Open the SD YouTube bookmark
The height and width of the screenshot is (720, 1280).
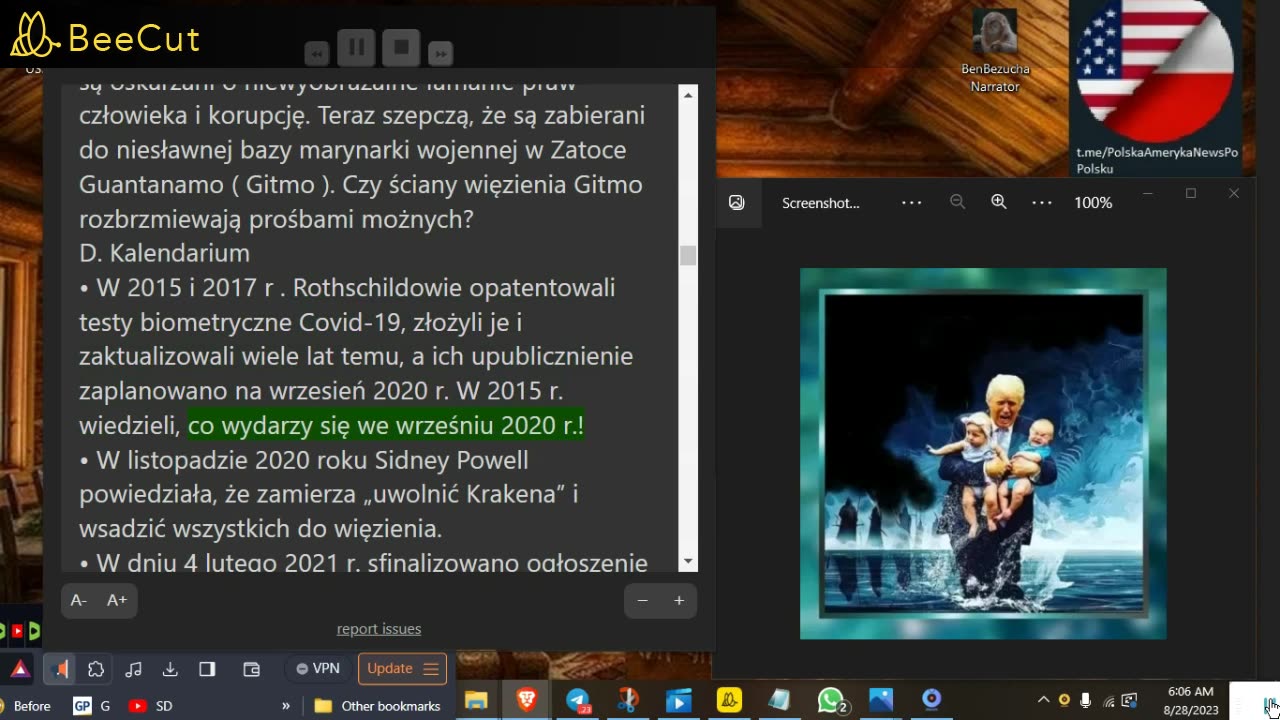coord(150,706)
